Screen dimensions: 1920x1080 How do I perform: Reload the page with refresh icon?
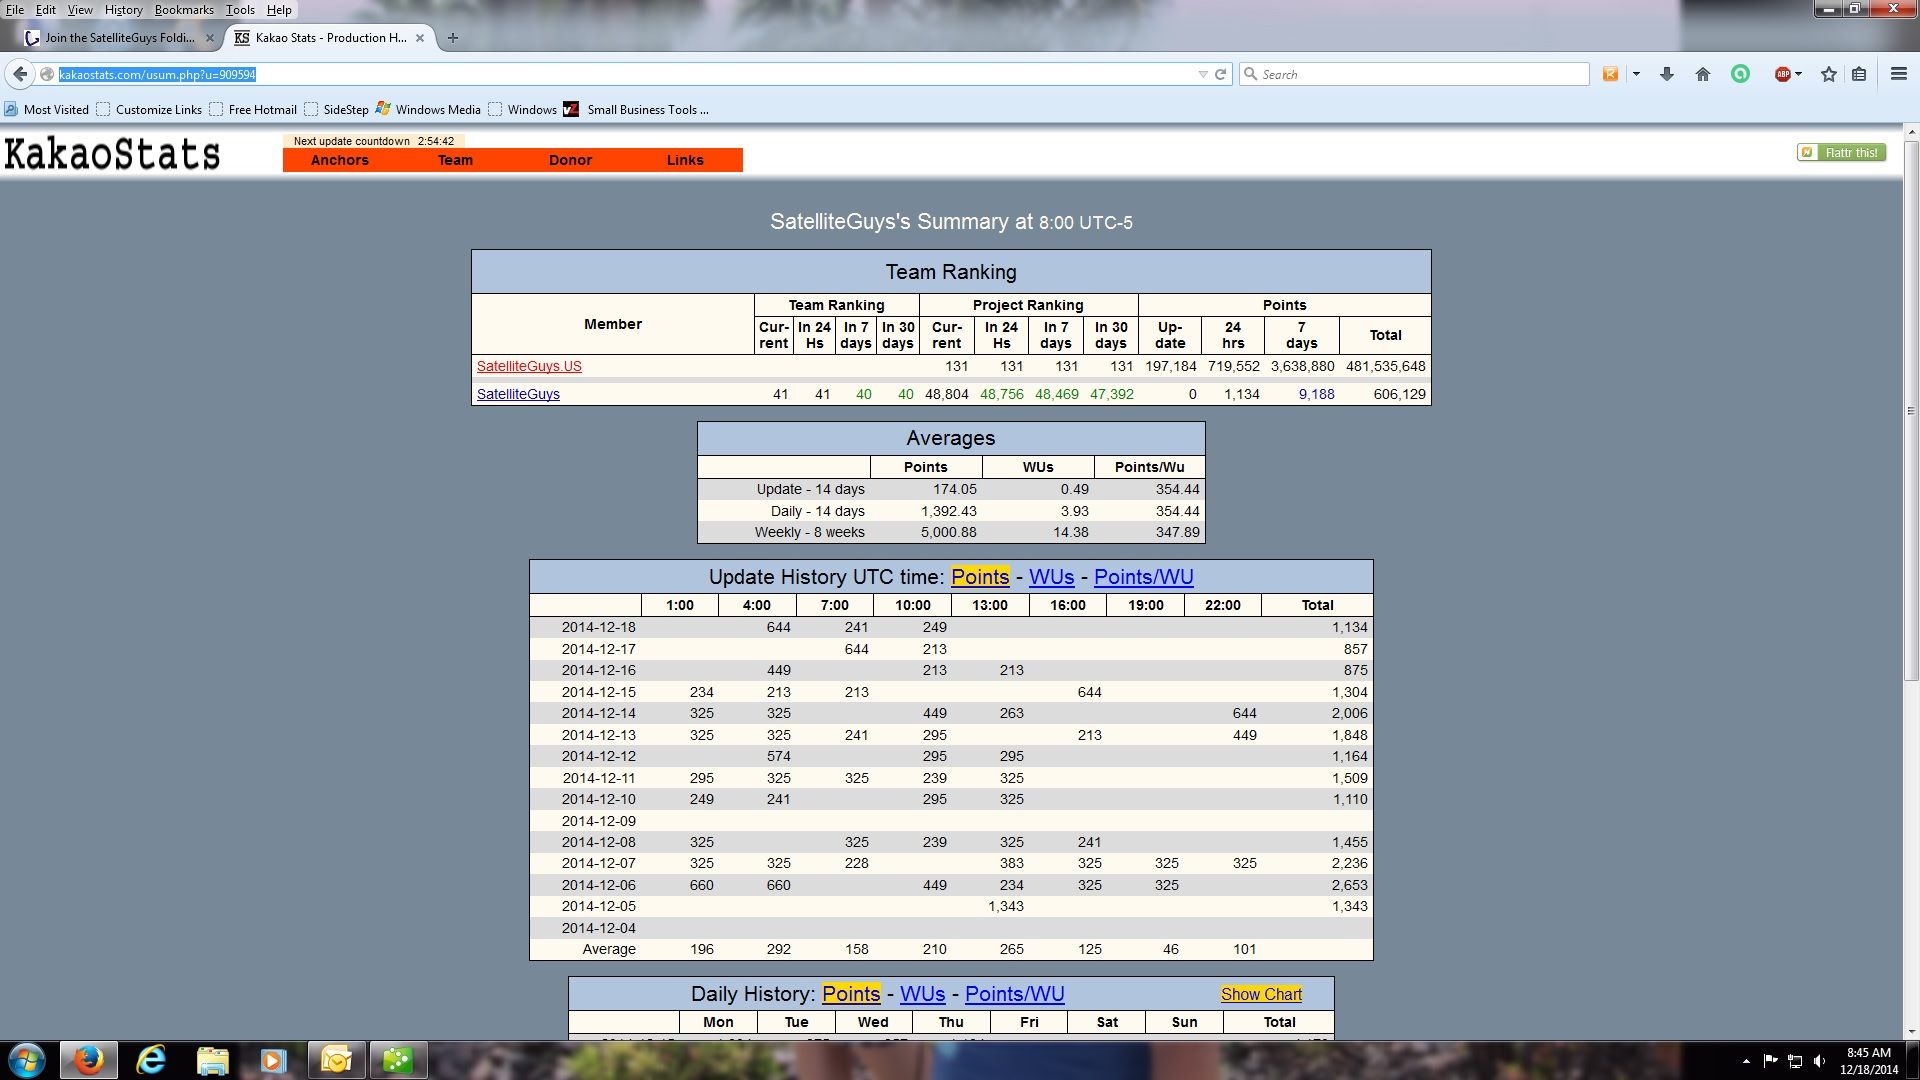[x=1220, y=74]
